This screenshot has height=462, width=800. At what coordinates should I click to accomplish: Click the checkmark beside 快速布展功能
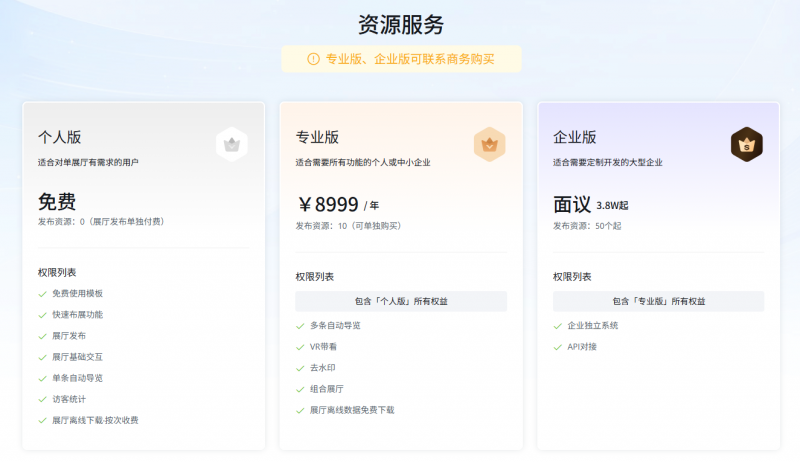point(42,315)
